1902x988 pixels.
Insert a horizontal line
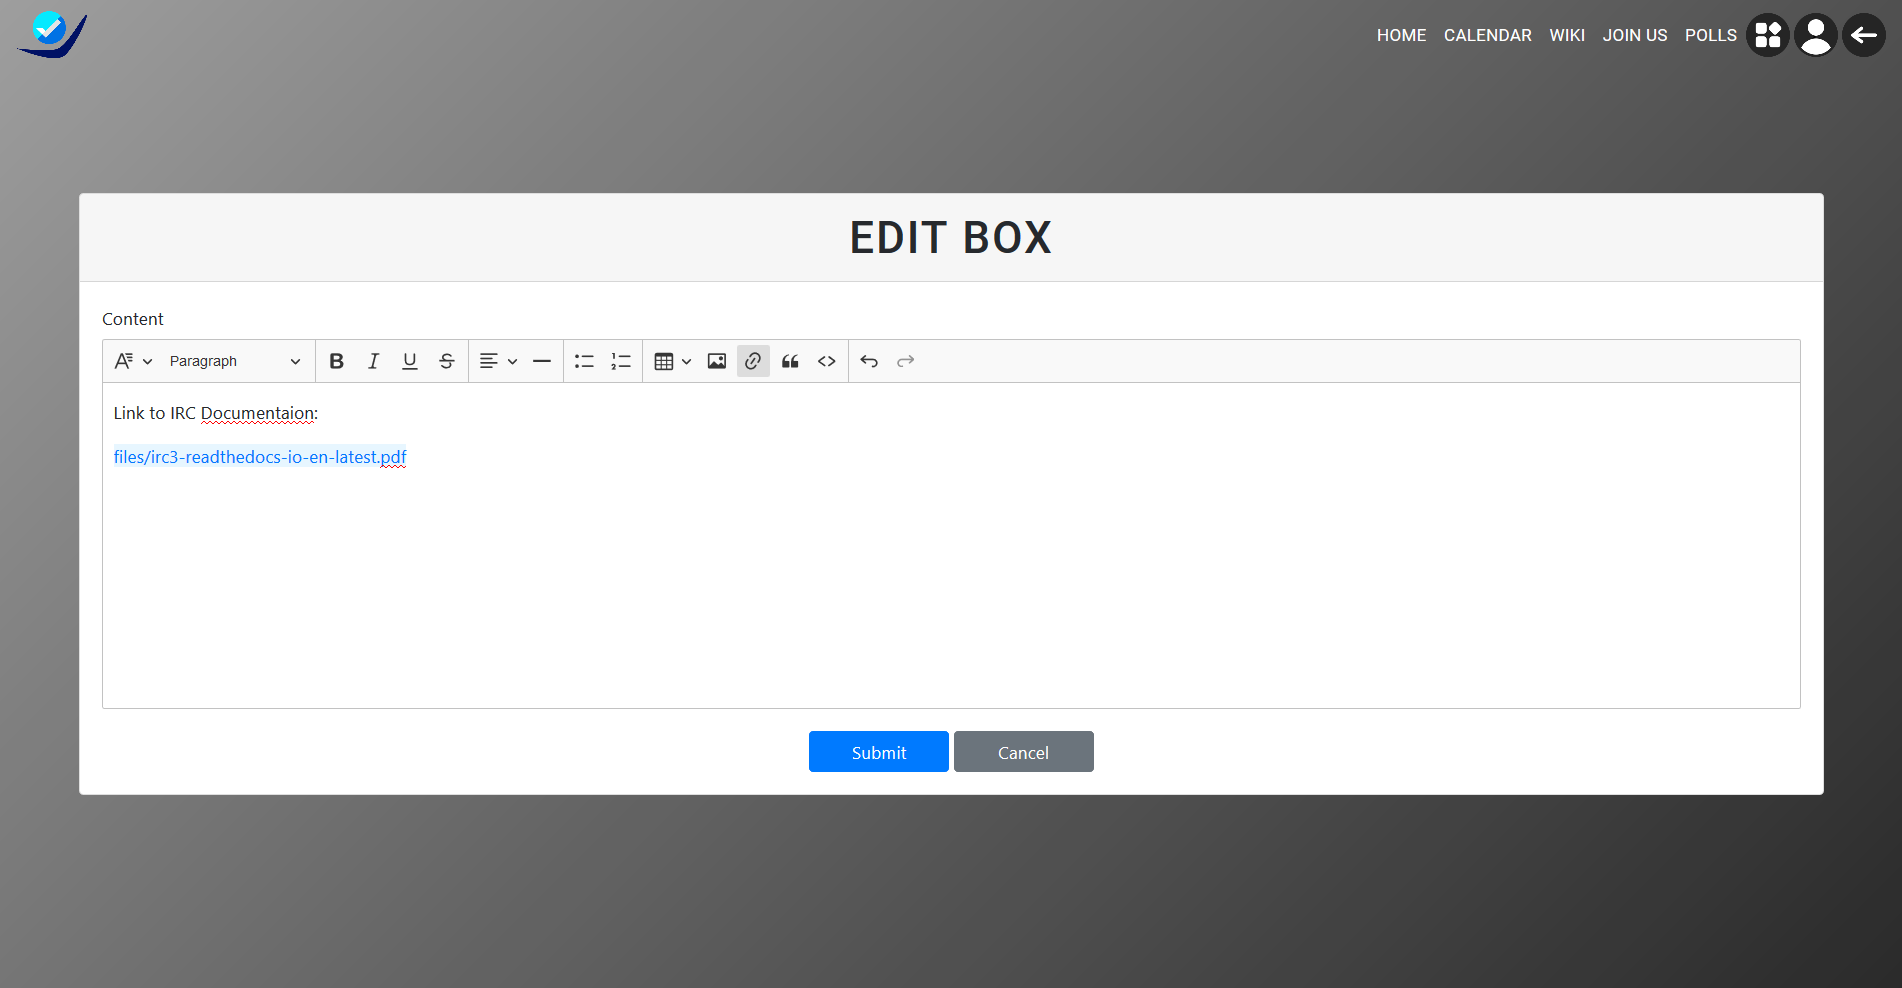pyautogui.click(x=542, y=361)
